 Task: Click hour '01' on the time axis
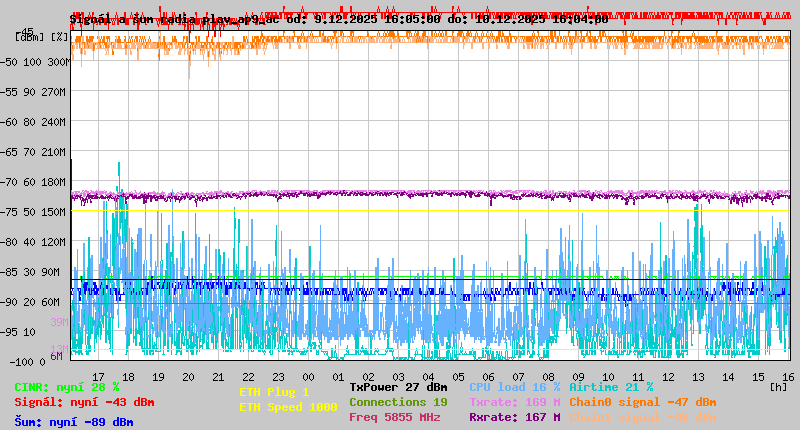338,377
